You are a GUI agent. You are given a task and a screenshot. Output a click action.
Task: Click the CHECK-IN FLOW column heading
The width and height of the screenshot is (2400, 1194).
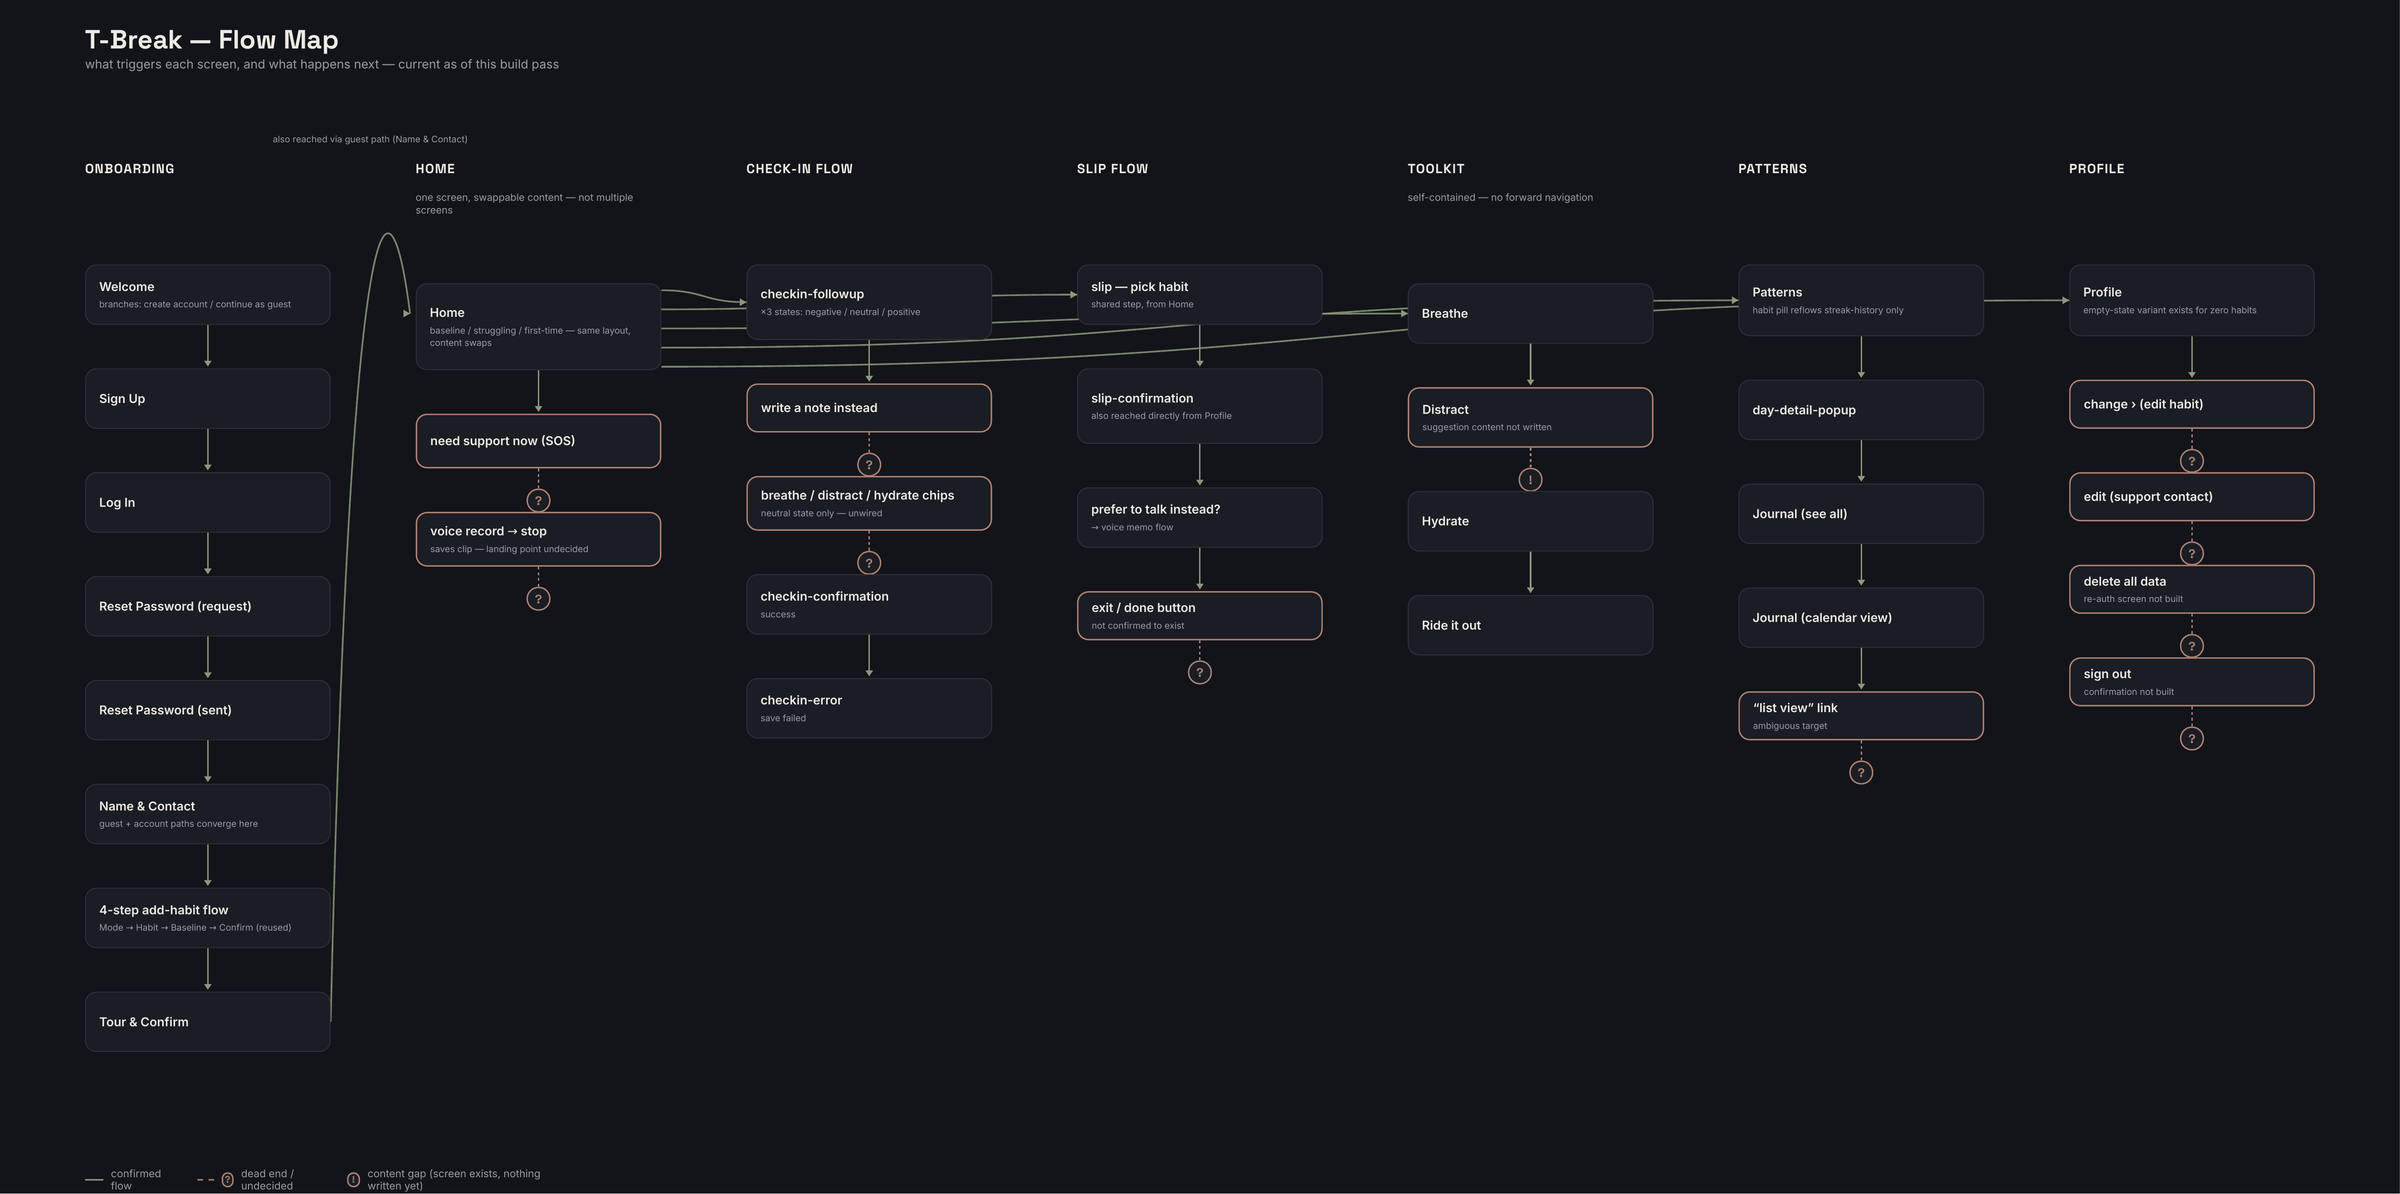pos(799,169)
